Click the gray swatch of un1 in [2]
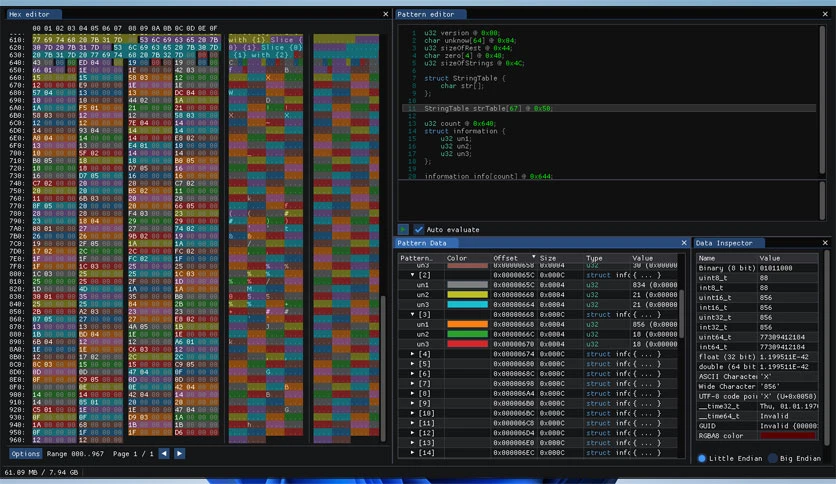836x484 pixels. (x=467, y=285)
